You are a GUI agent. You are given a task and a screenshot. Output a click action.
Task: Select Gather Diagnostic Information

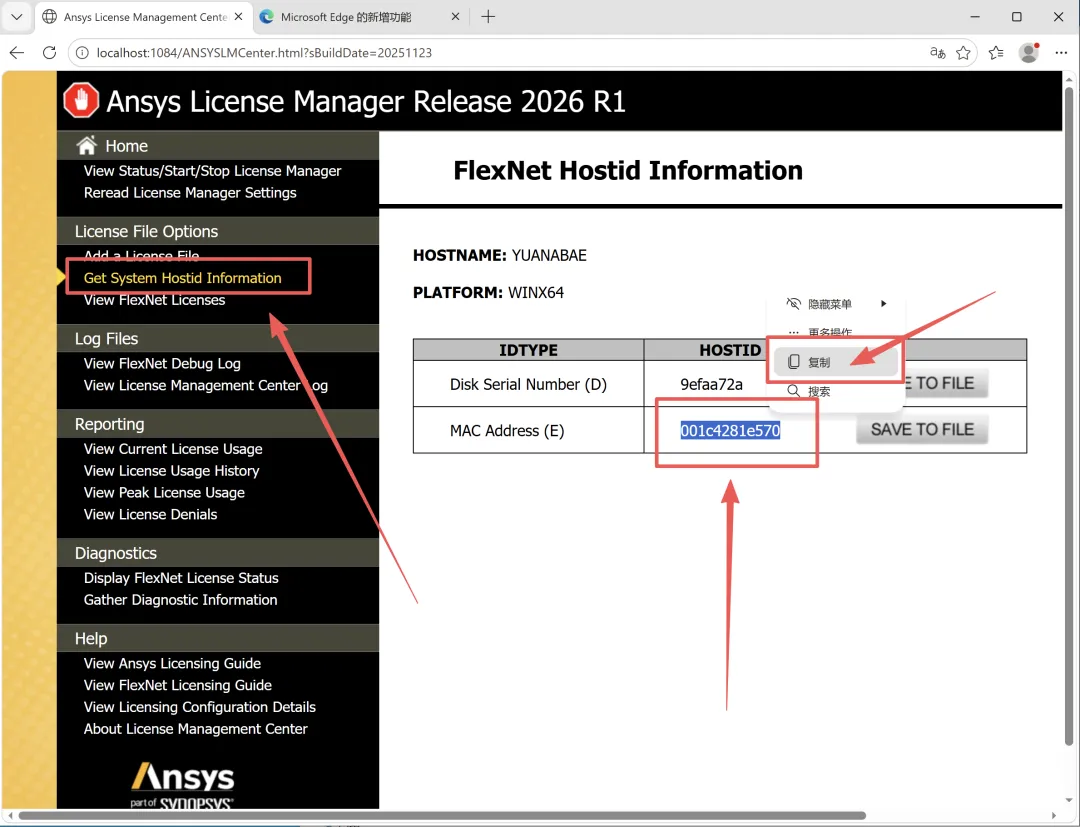click(x=180, y=600)
